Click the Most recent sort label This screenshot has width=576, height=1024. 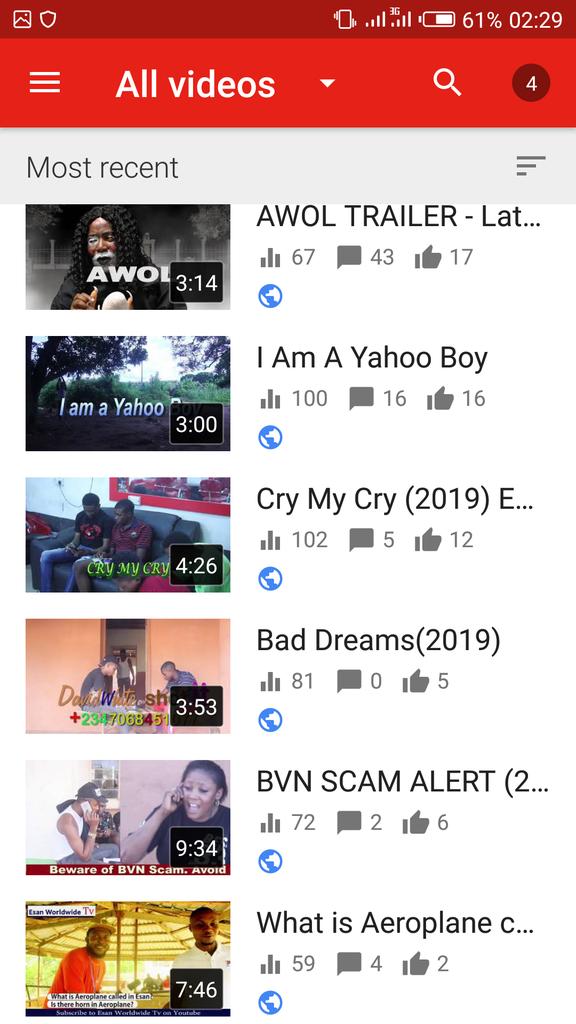coord(103,167)
